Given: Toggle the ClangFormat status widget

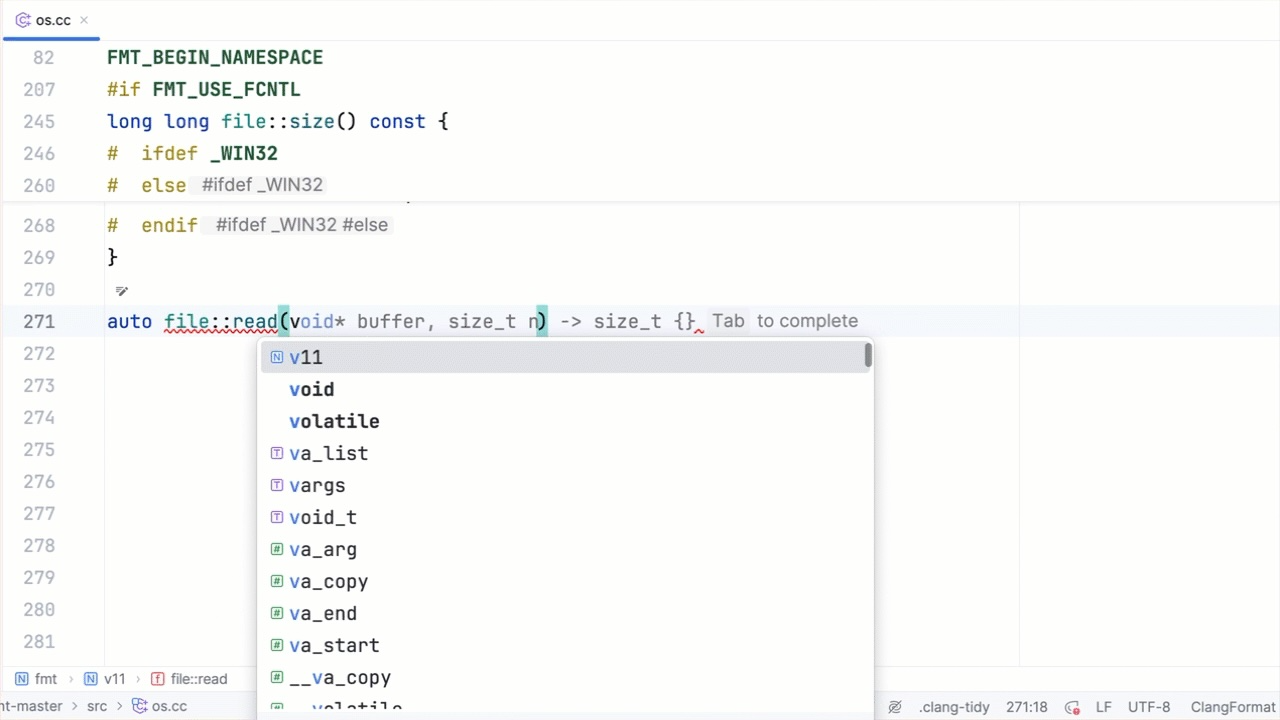Looking at the screenshot, I should (1233, 707).
